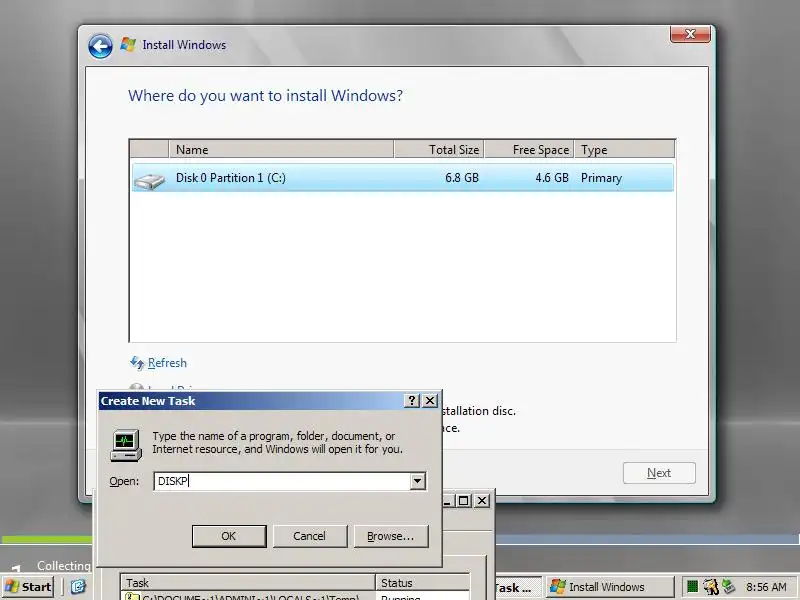800x600 pixels.
Task: Close the Task Manager window behind the dialog
Action: (x=482, y=501)
